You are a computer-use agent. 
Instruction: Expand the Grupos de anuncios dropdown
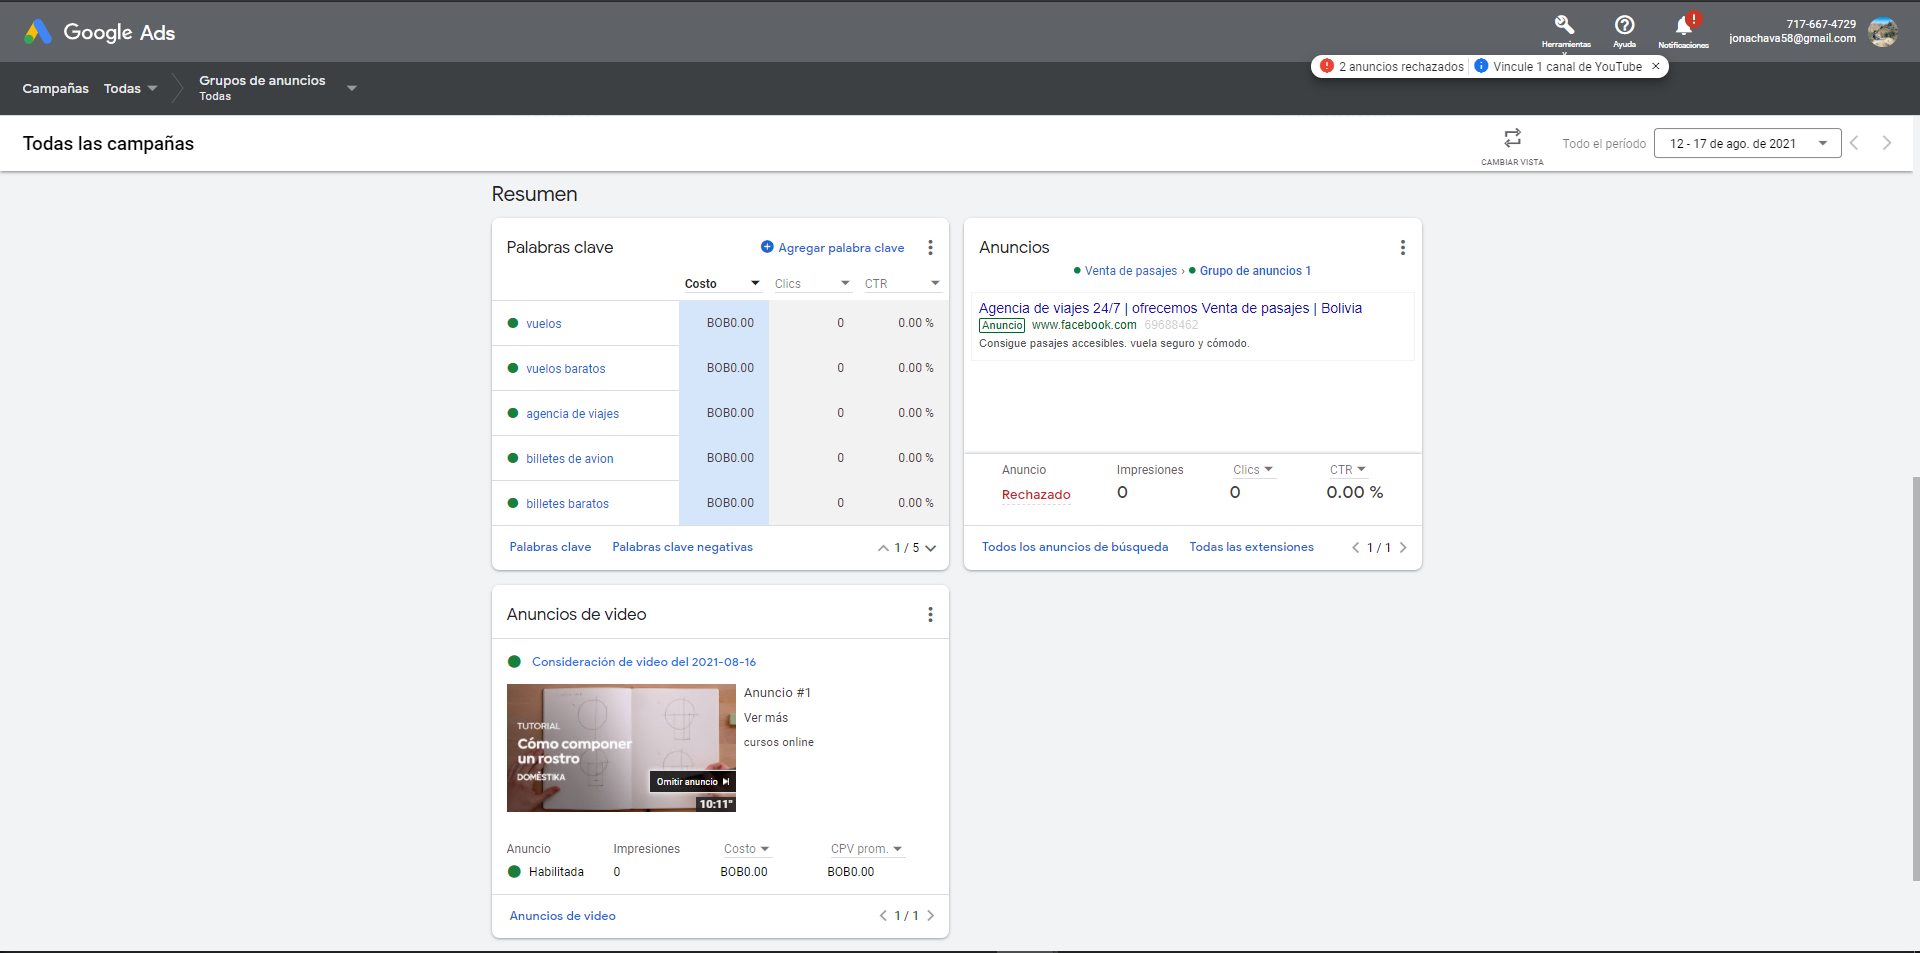pyautogui.click(x=352, y=88)
